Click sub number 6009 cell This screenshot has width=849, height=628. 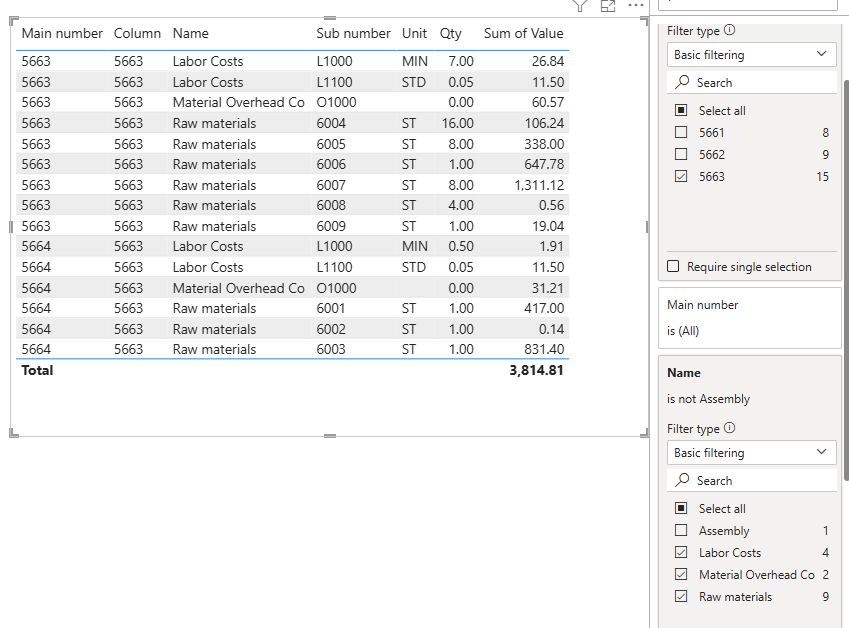(x=331, y=226)
